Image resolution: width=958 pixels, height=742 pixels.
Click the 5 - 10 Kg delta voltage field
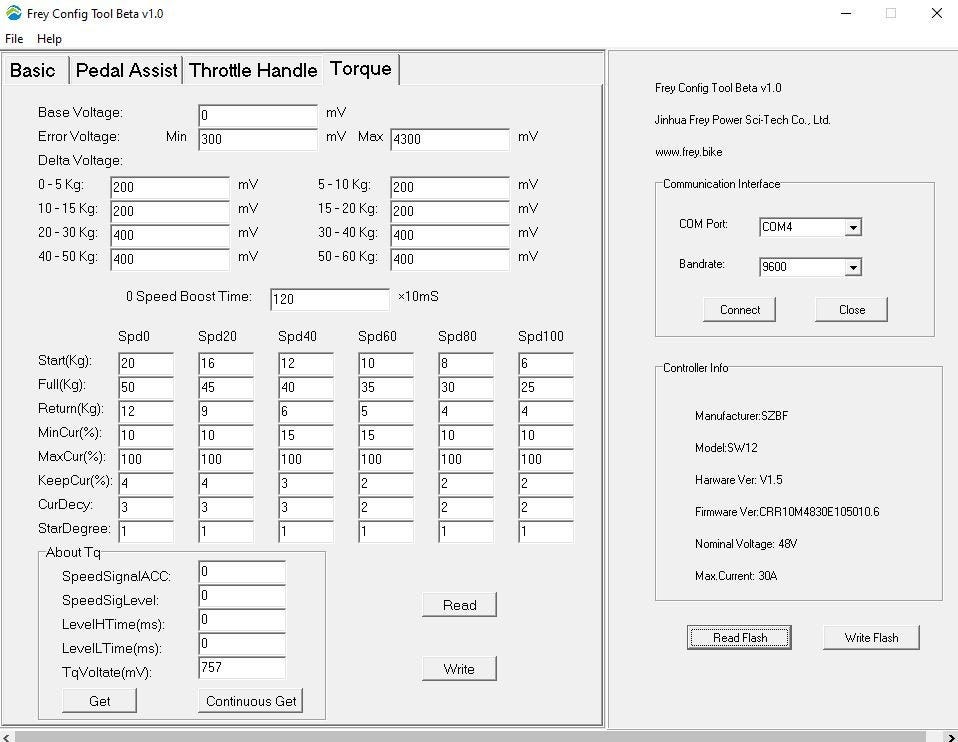click(450, 188)
